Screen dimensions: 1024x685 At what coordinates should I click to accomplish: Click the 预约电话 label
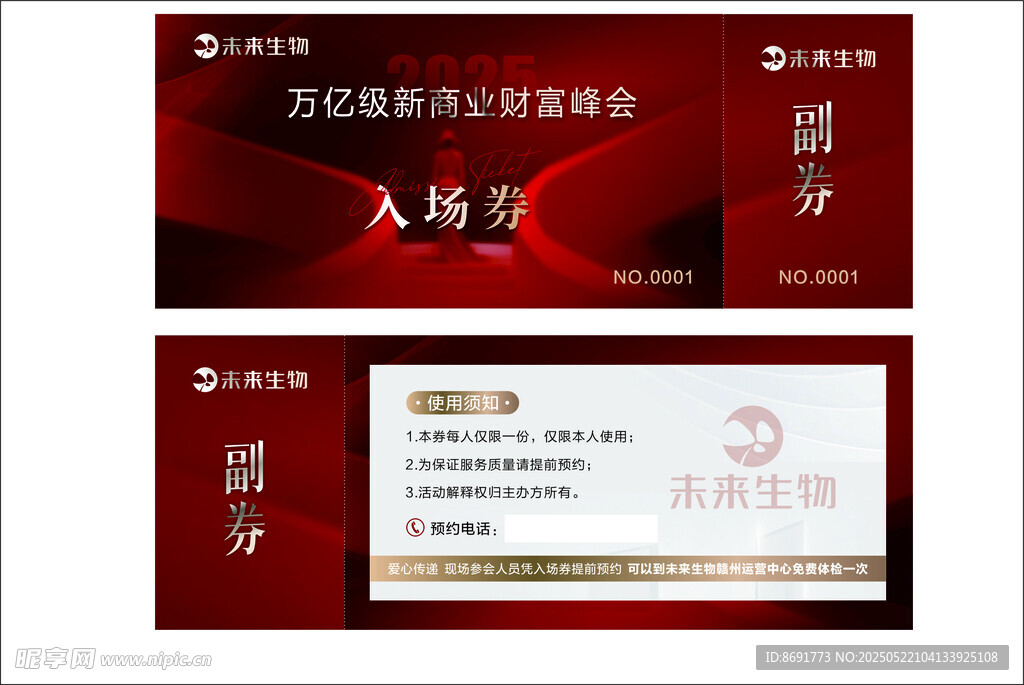(463, 528)
